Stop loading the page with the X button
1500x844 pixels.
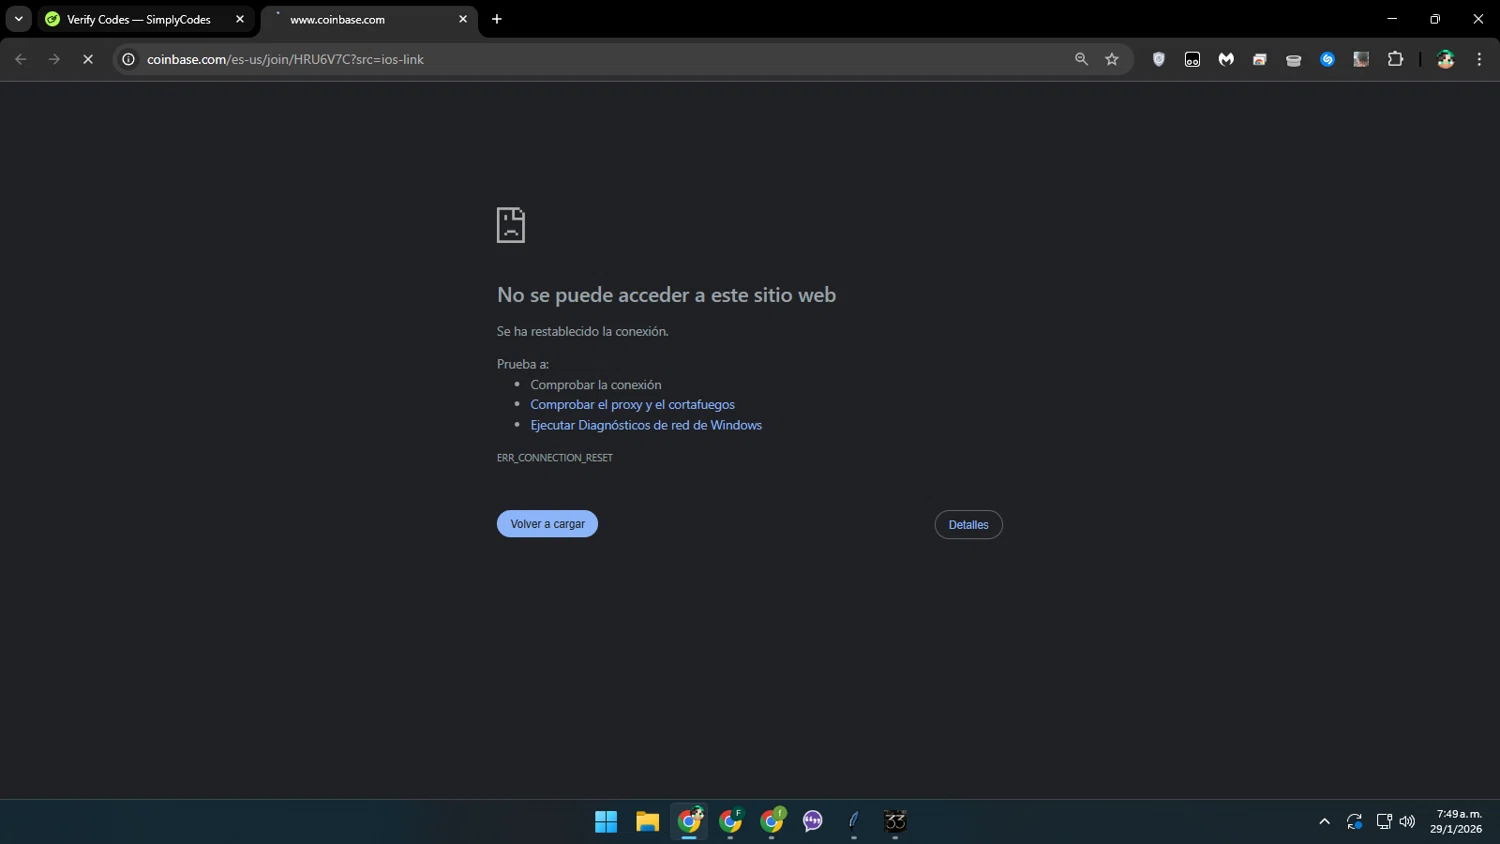pyautogui.click(x=88, y=59)
